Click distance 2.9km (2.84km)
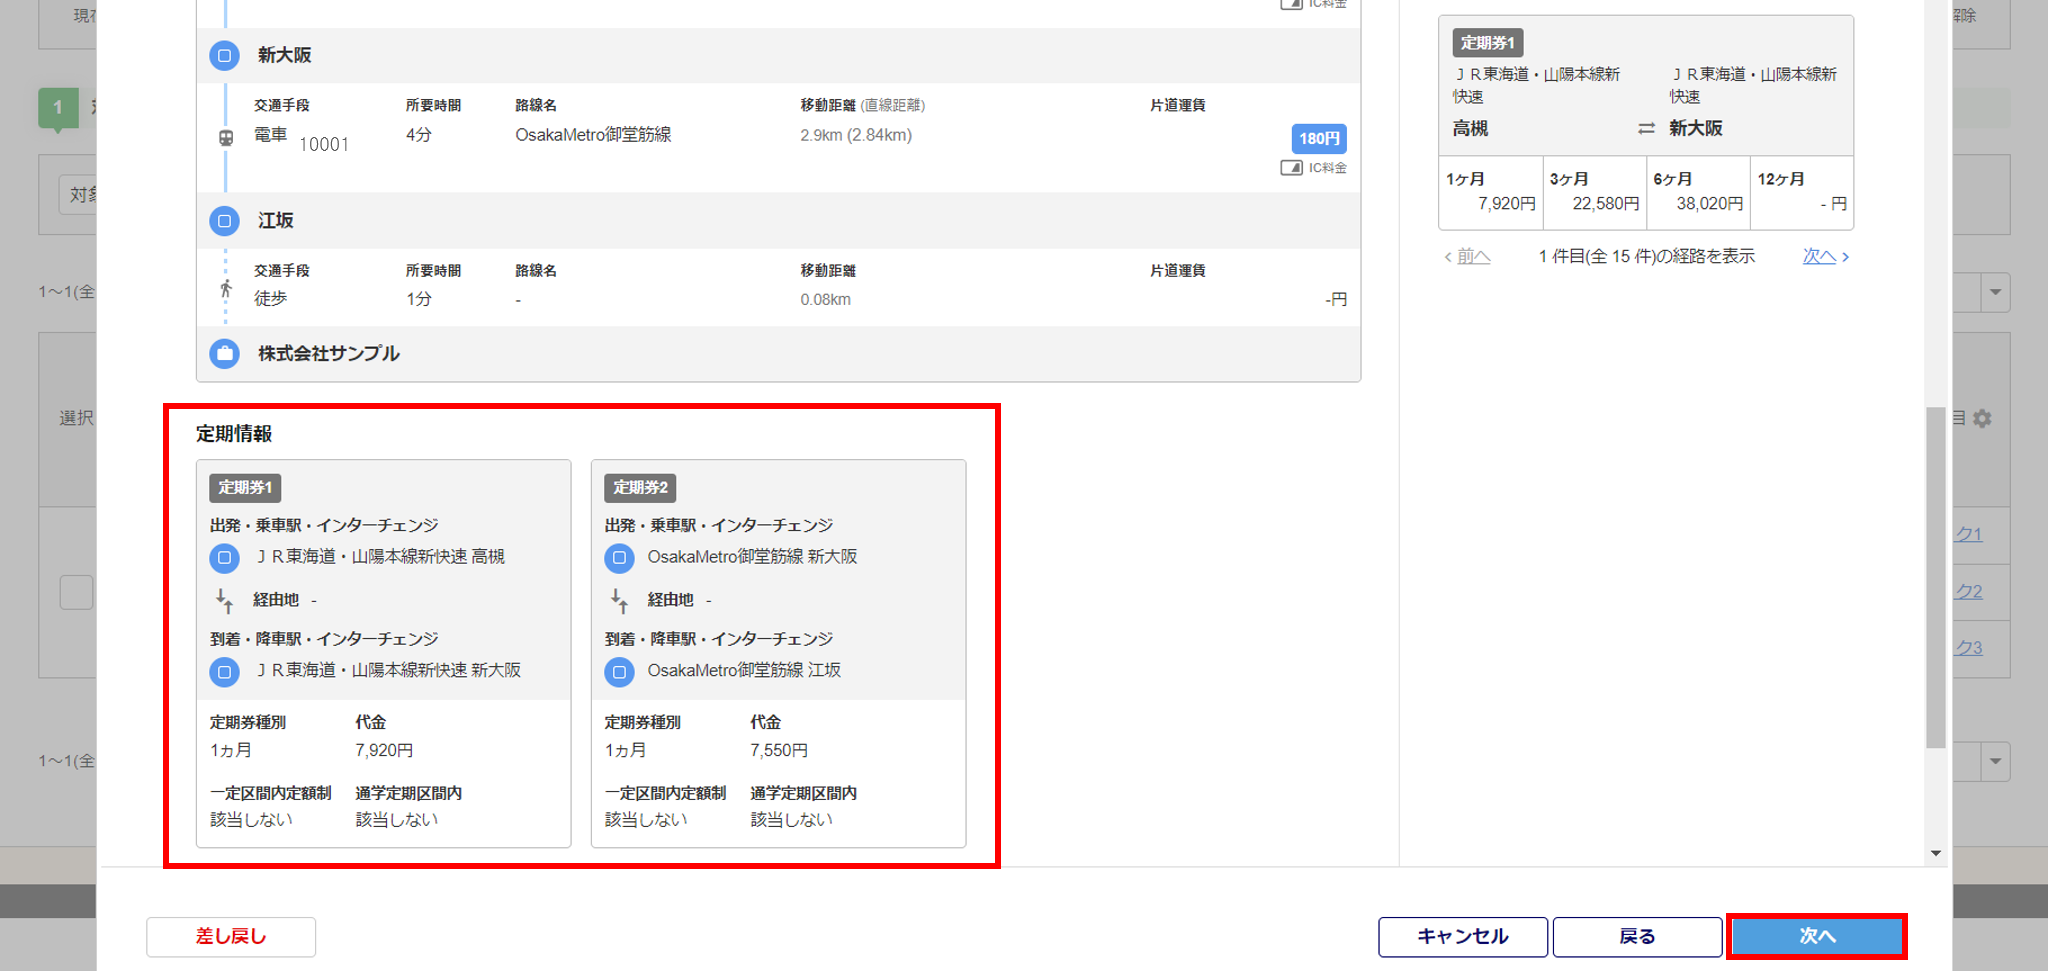 click(856, 135)
